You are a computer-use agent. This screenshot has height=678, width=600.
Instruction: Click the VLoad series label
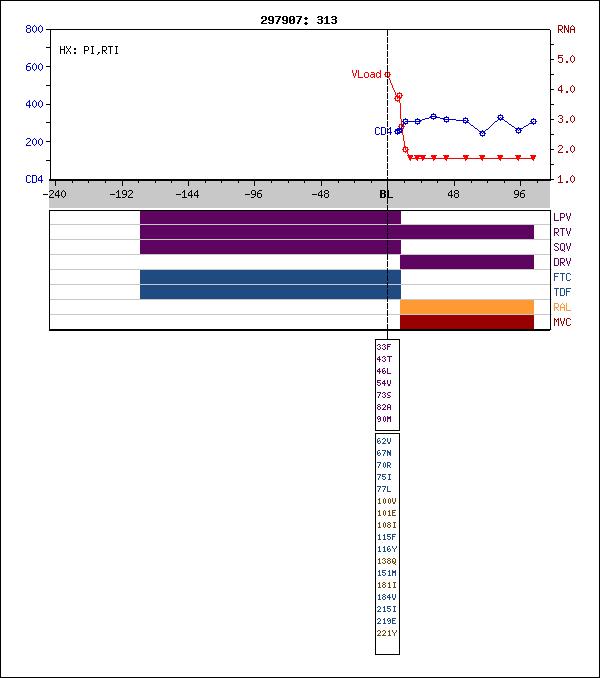tap(366, 74)
